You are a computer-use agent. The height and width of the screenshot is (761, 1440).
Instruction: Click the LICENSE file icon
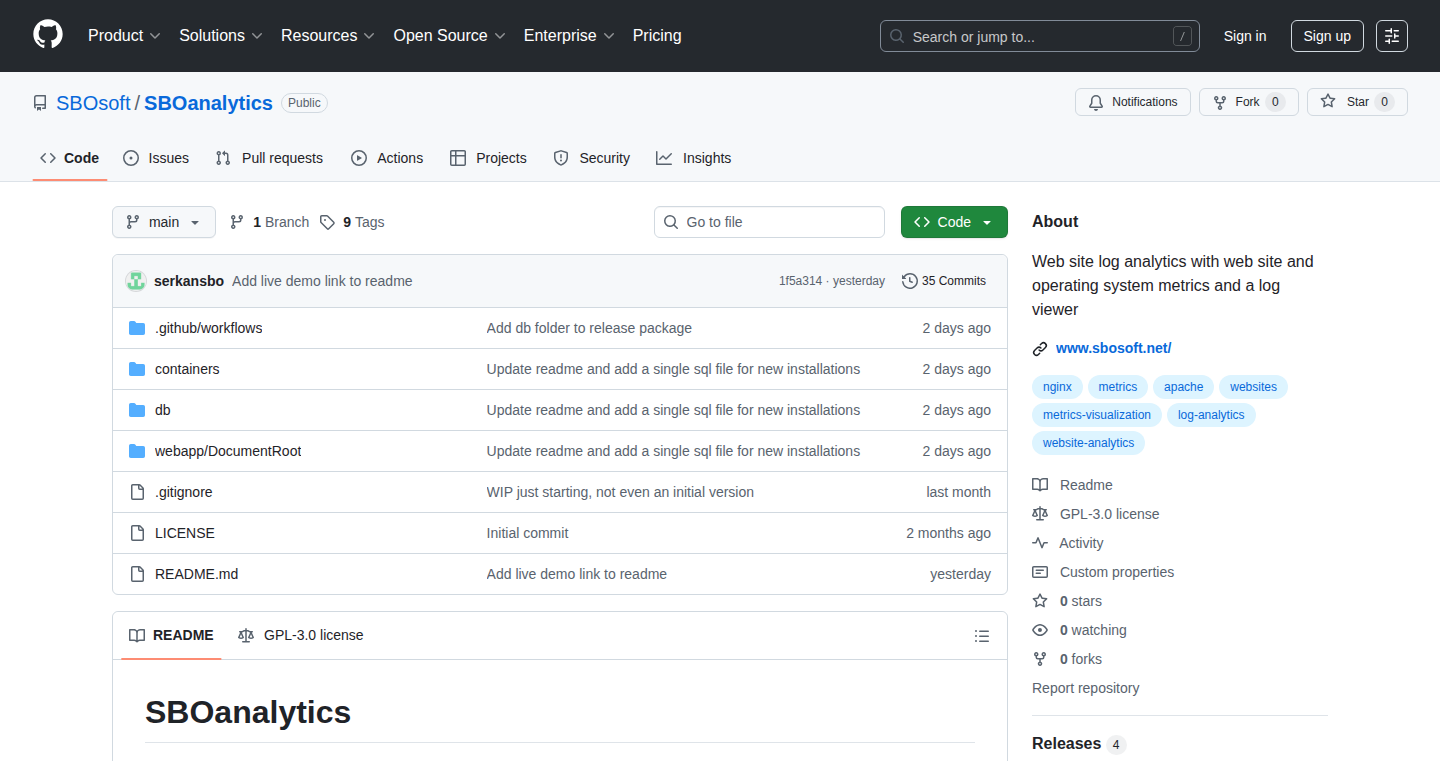137,533
